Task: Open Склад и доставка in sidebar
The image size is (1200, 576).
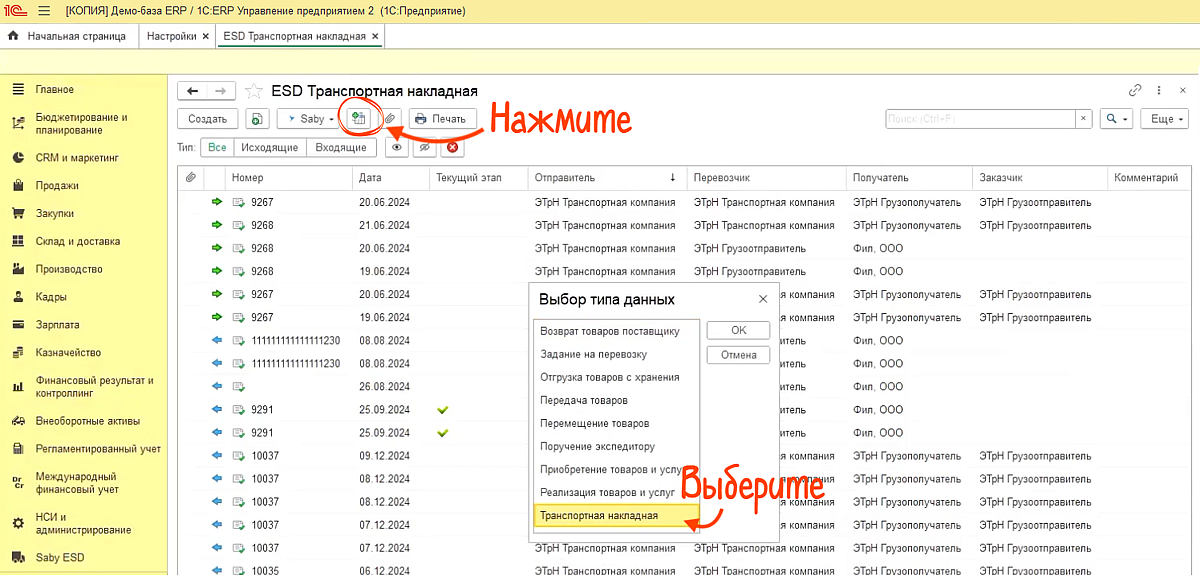Action: [77, 241]
